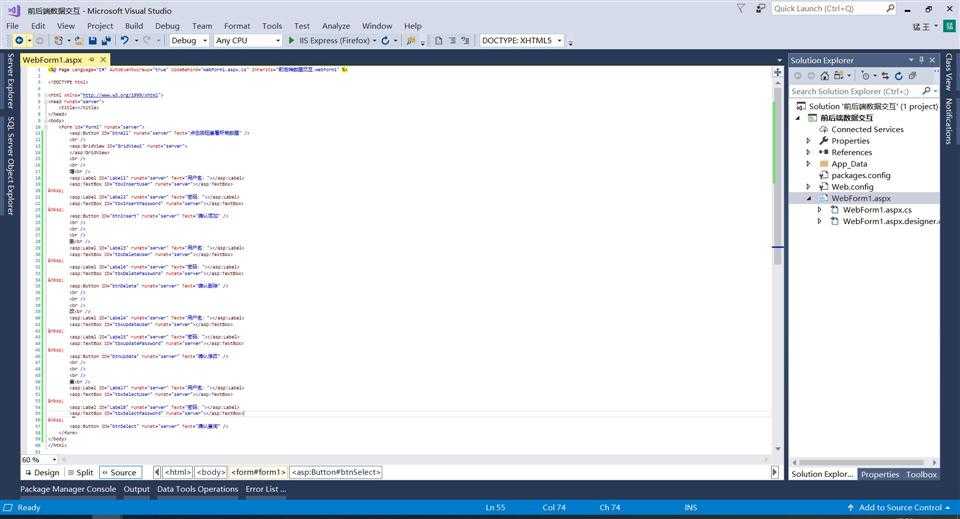Click Sync with Active Document in Solution Explorer
The image size is (960, 519).
tap(885, 76)
